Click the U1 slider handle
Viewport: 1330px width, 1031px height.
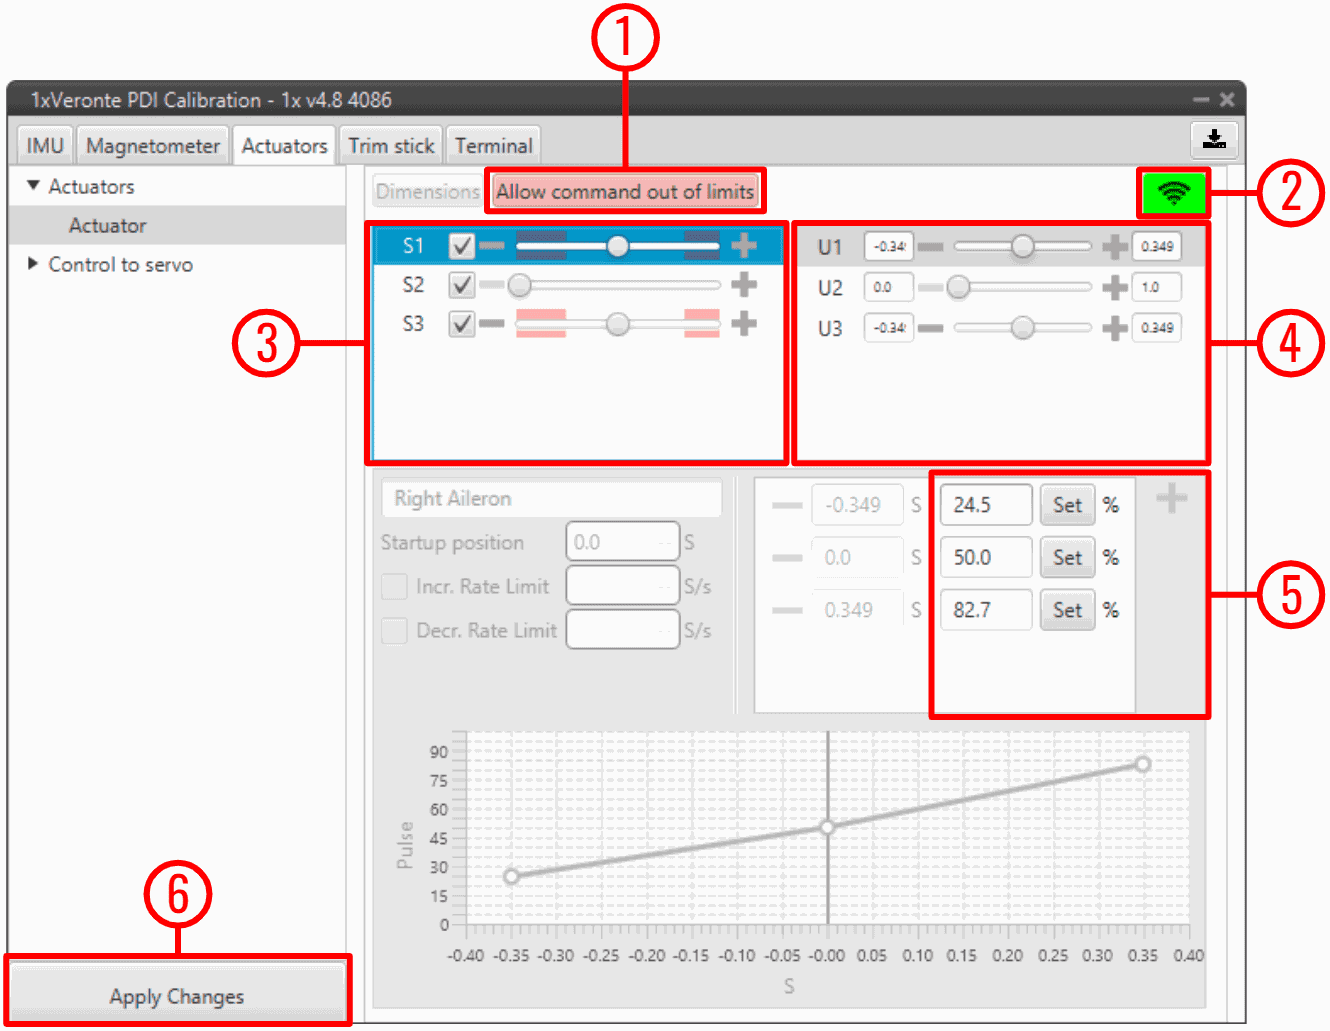(1022, 246)
